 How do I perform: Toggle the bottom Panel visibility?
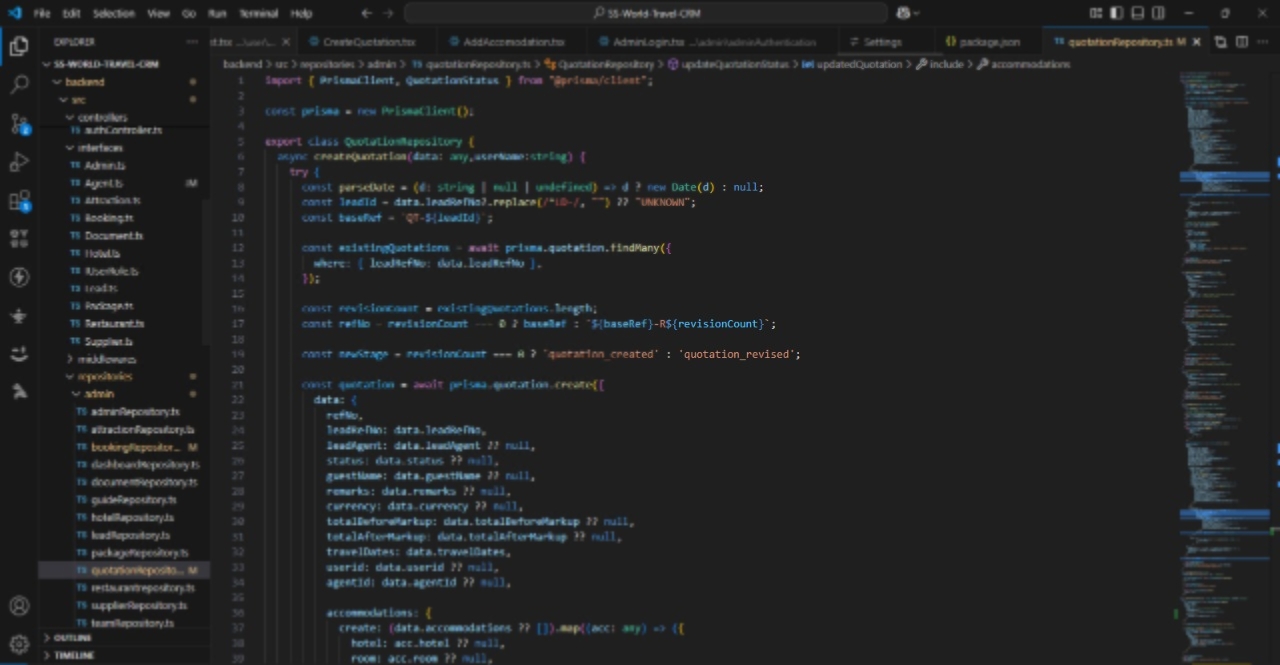tap(1138, 13)
